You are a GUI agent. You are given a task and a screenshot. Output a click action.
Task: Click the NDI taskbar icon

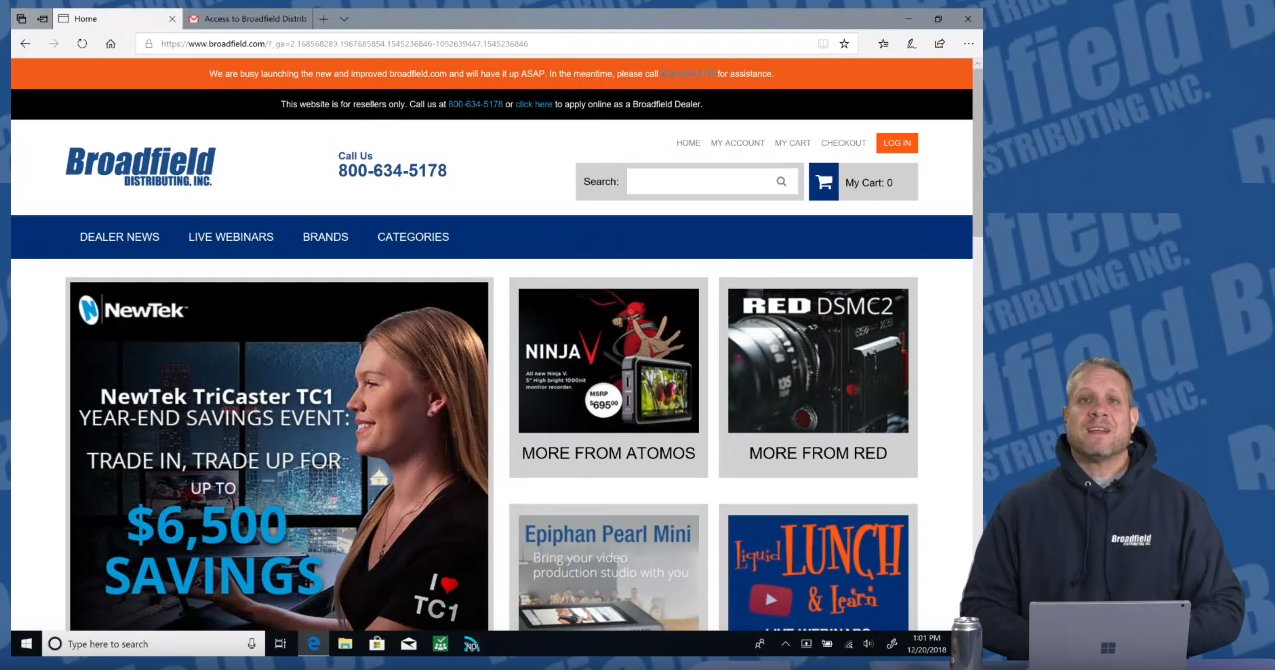click(471, 644)
